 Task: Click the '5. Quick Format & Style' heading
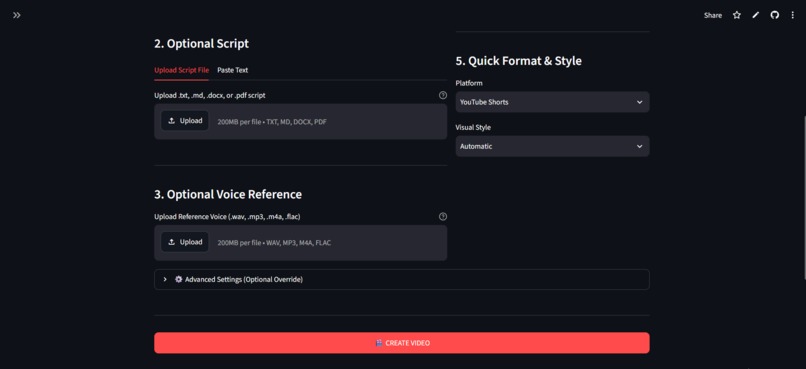pos(519,61)
